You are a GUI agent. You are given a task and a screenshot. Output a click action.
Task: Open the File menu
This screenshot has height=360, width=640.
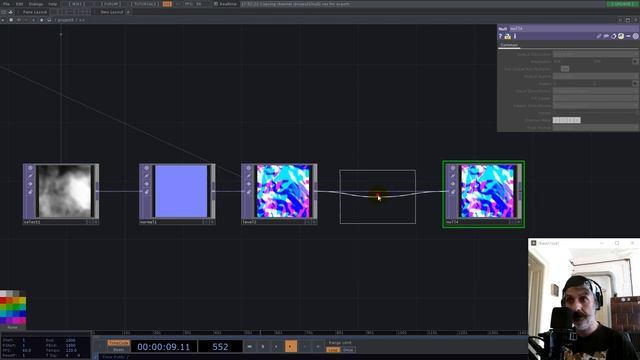pyautogui.click(x=7, y=4)
